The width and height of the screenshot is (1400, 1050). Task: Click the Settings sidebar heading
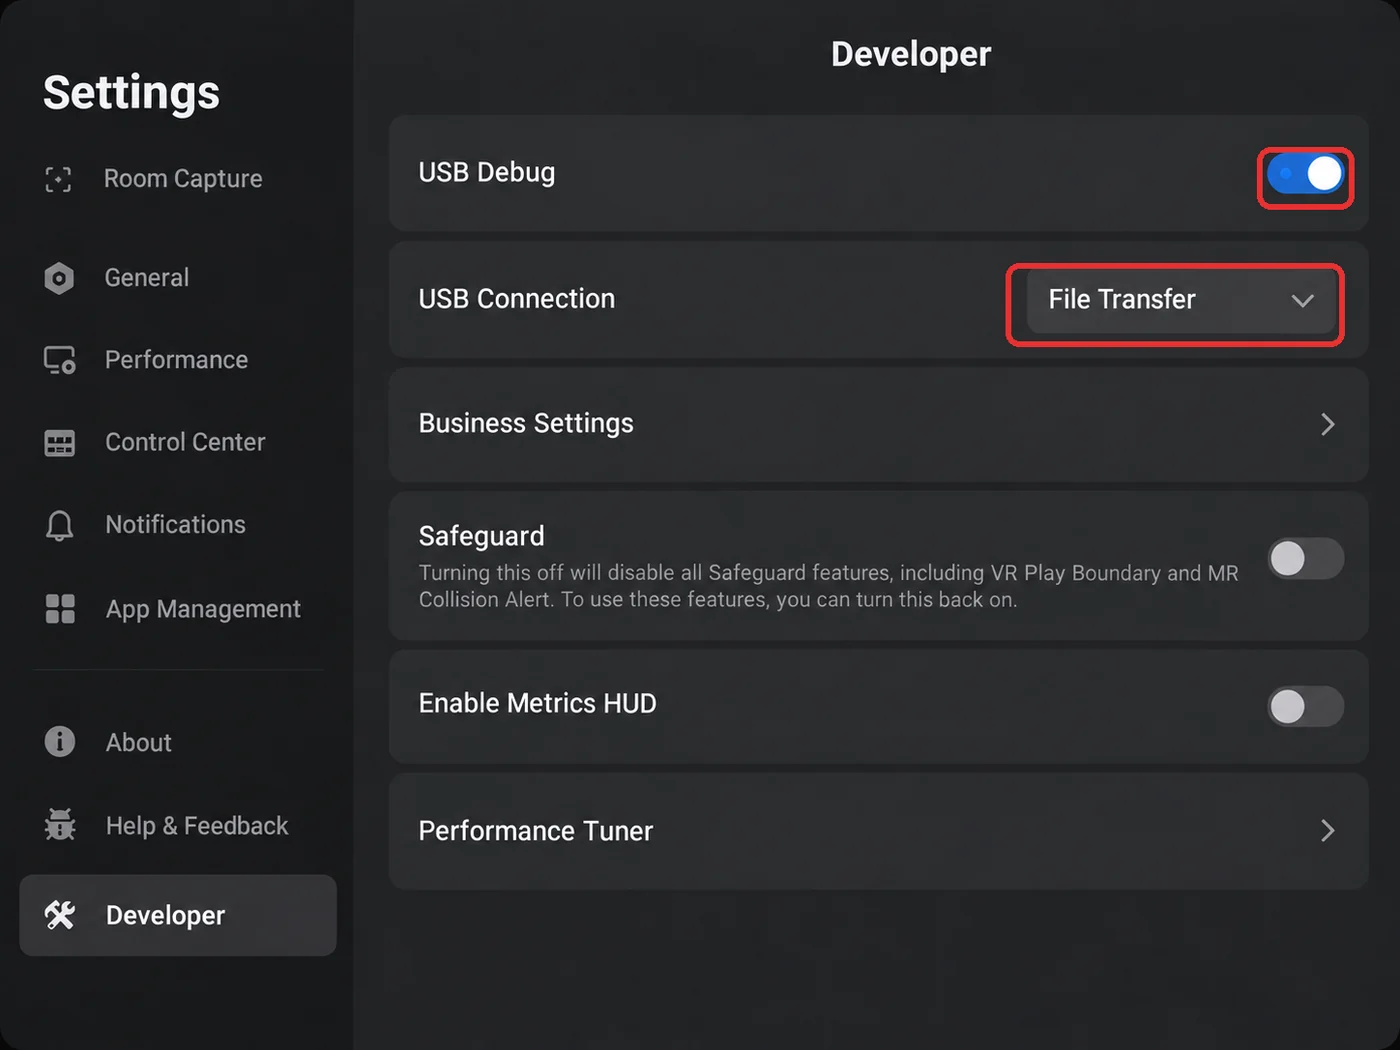coord(131,93)
